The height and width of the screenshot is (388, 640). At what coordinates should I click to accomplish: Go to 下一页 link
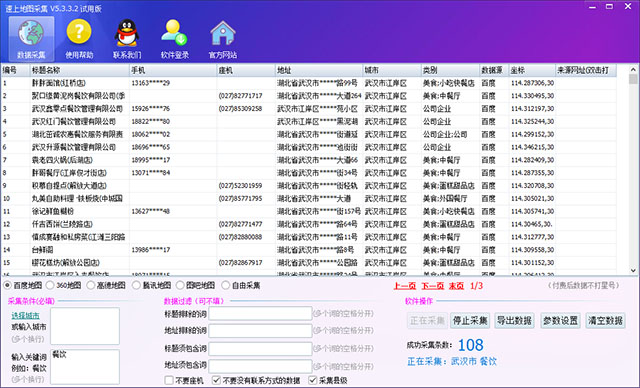tap(432, 286)
